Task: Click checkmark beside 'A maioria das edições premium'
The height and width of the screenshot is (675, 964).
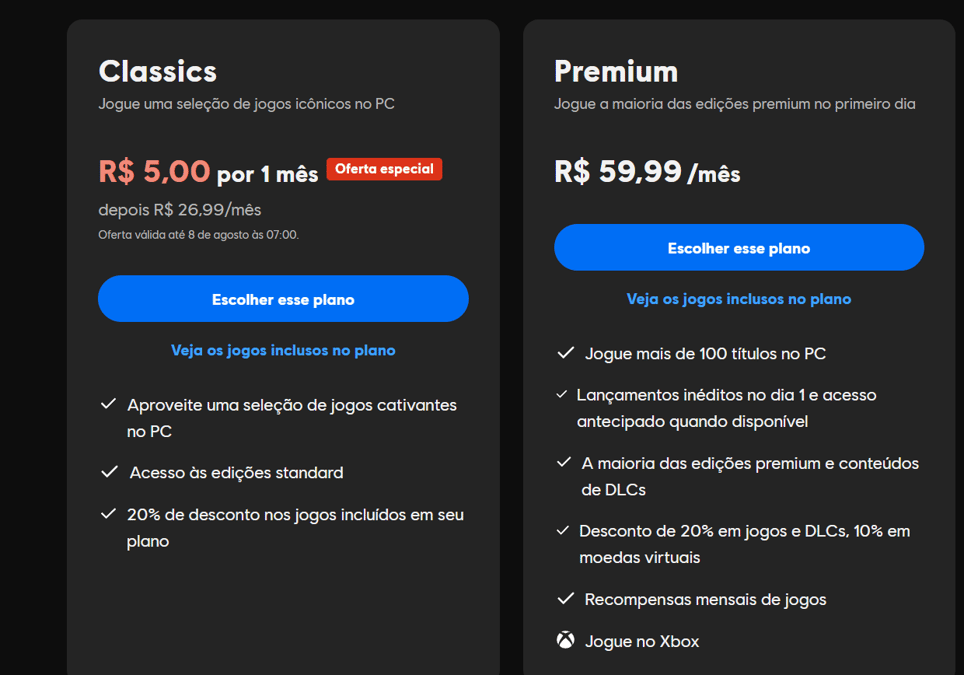Action: (564, 462)
